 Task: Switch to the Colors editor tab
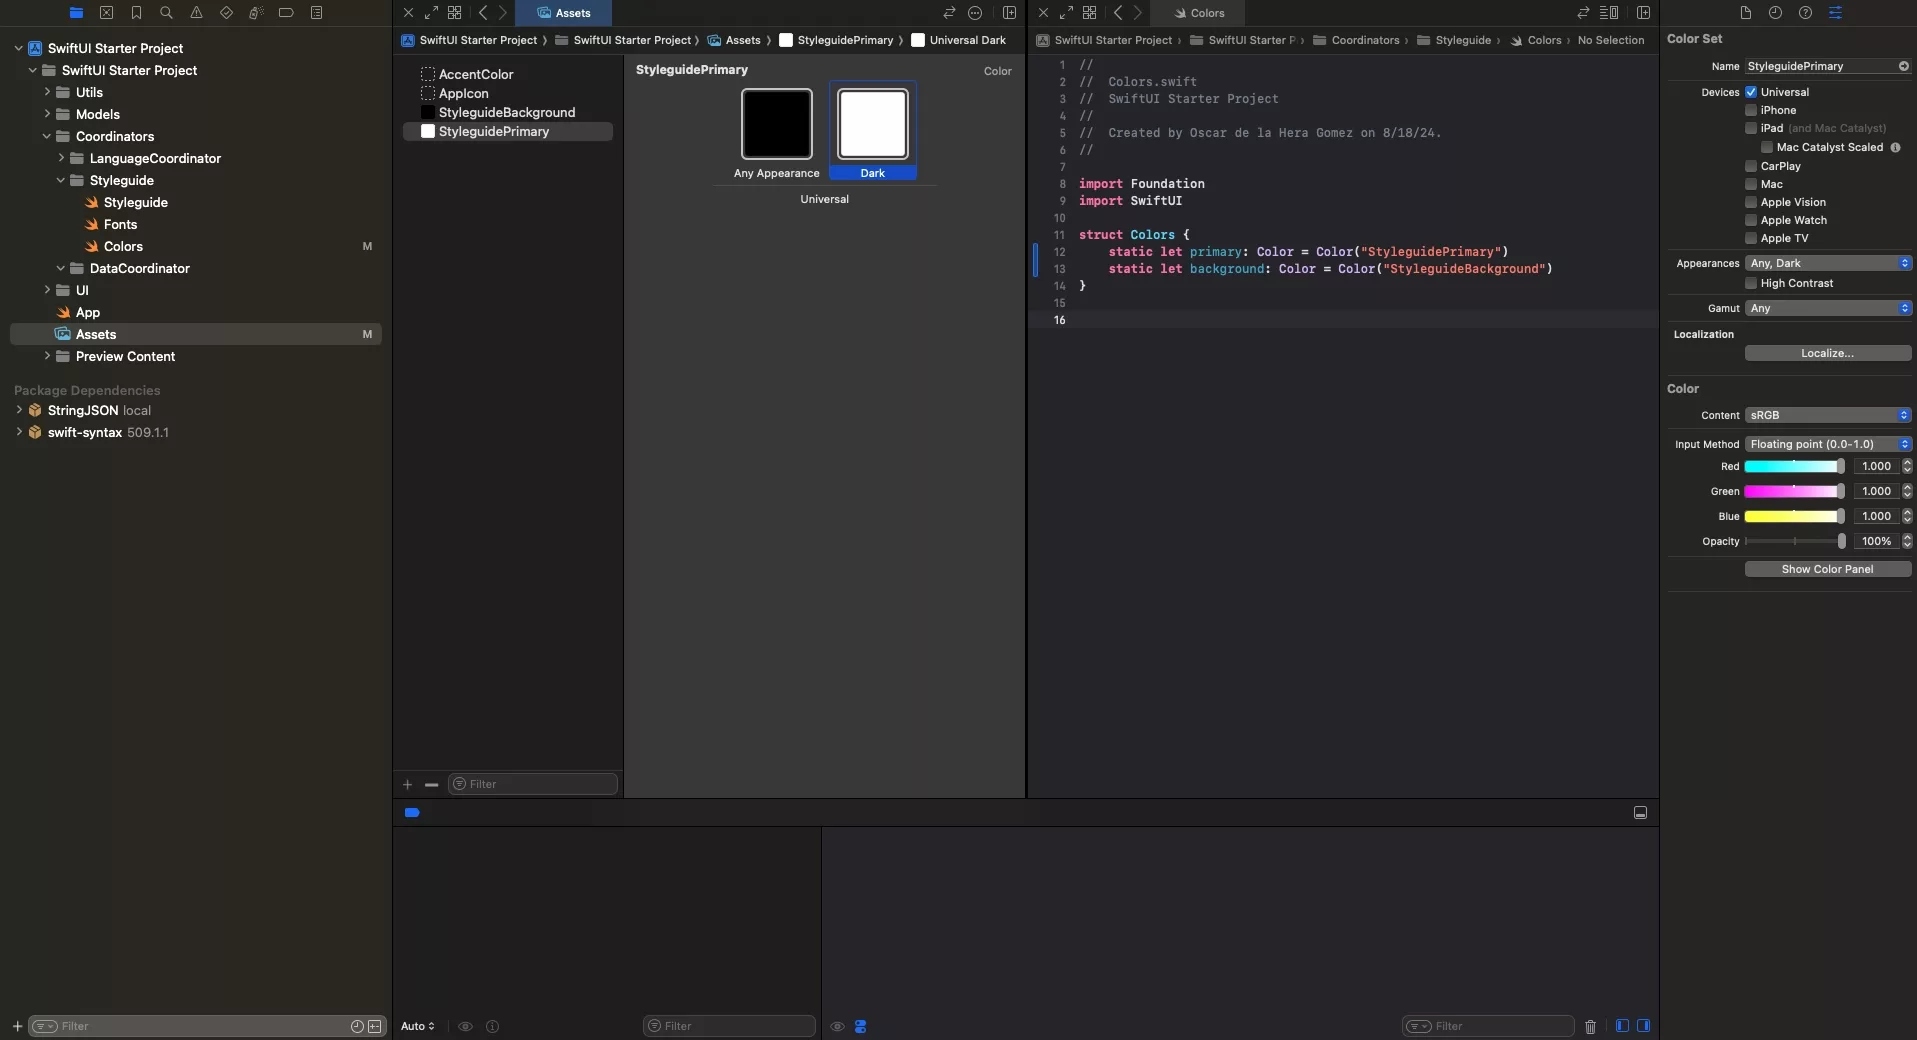point(1198,13)
